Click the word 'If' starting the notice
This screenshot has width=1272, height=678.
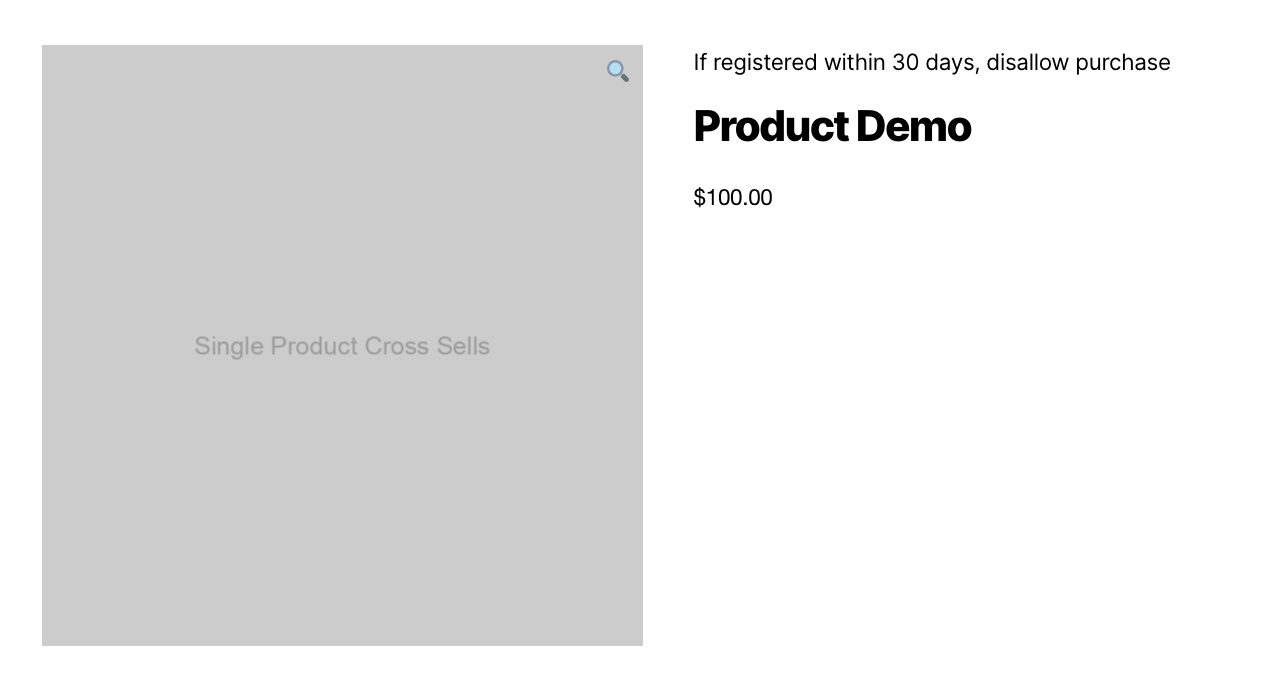(x=700, y=62)
